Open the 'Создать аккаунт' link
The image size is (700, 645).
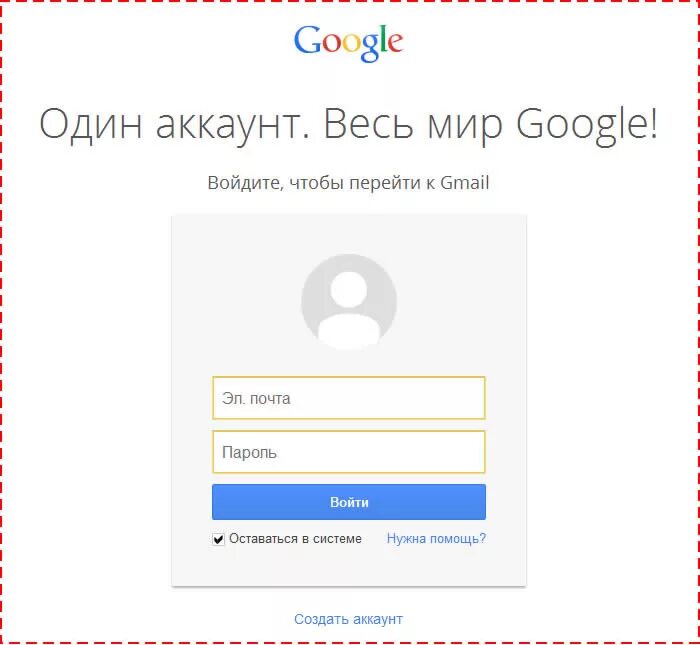[349, 619]
